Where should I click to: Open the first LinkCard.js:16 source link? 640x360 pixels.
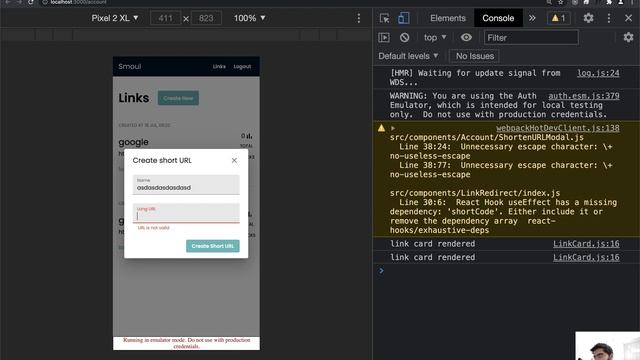point(586,244)
